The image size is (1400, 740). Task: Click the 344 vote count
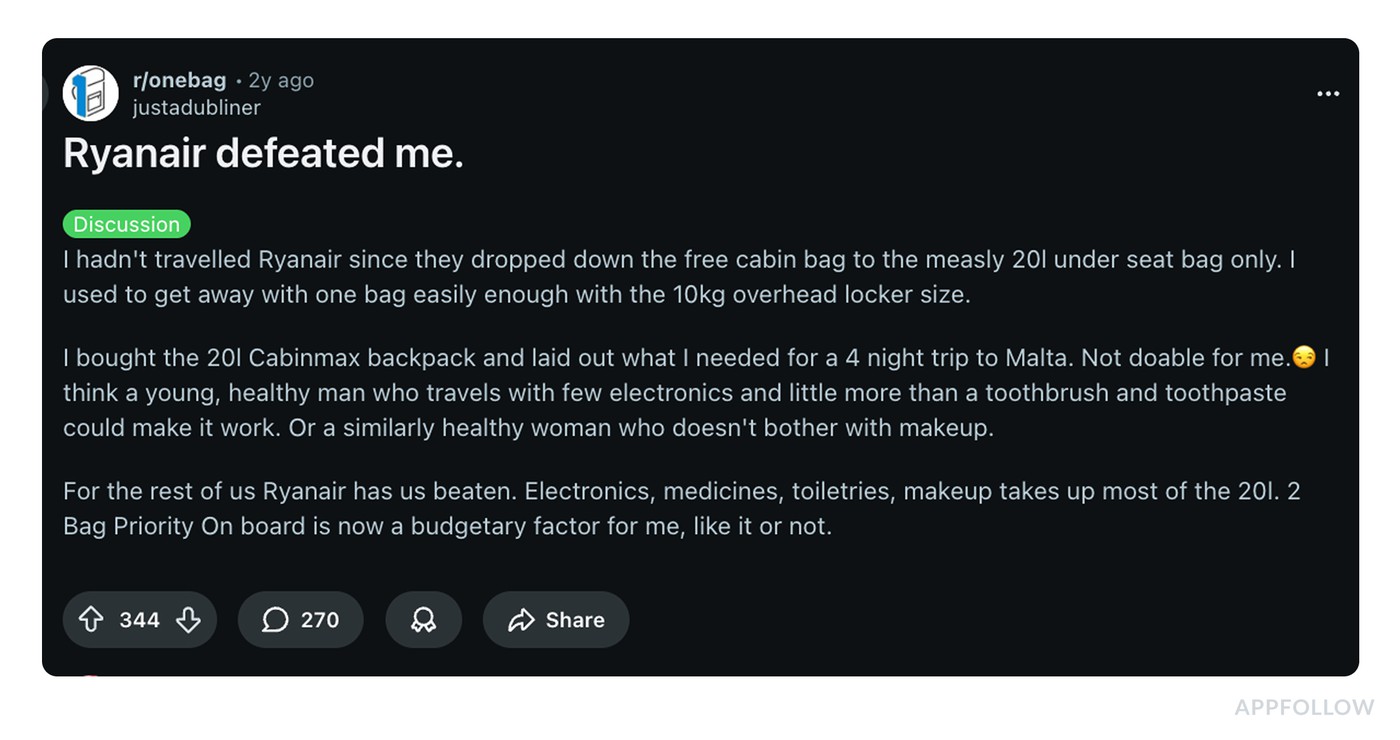click(139, 620)
